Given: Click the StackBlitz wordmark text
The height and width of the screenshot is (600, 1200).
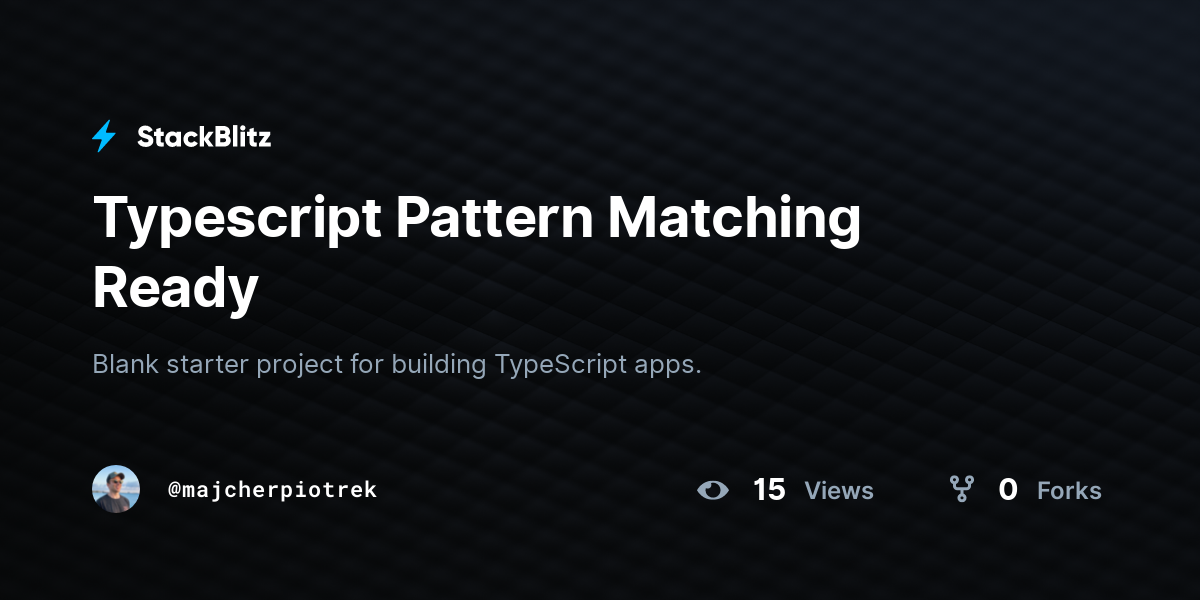Looking at the screenshot, I should tap(204, 137).
